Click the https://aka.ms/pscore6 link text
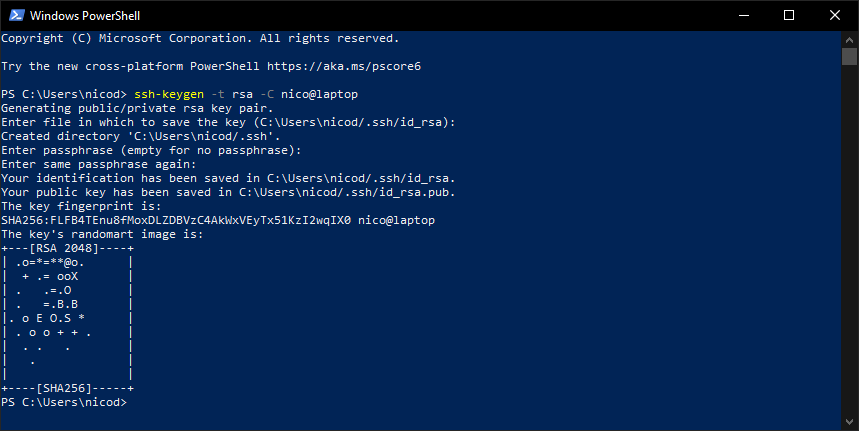This screenshot has width=859, height=431. click(x=344, y=66)
